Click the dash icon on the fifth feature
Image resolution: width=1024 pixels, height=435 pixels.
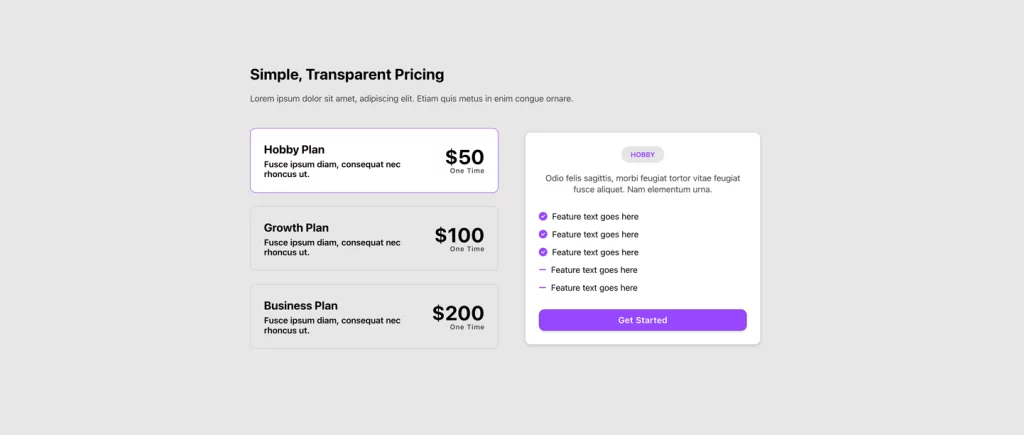pos(543,288)
